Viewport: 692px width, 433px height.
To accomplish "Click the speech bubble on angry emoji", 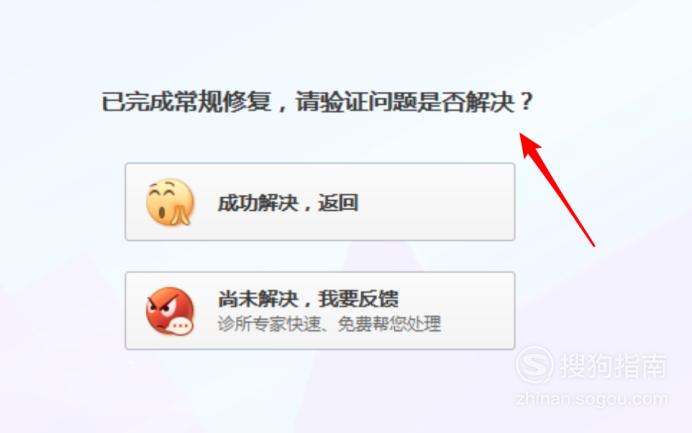I will [181, 326].
